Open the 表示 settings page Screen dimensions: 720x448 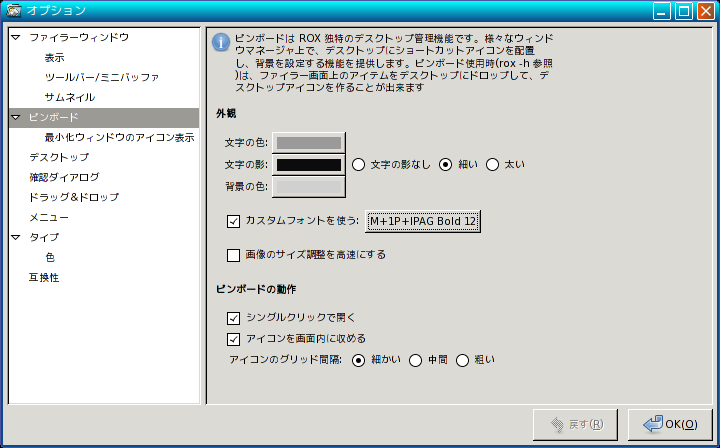[x=54, y=57]
